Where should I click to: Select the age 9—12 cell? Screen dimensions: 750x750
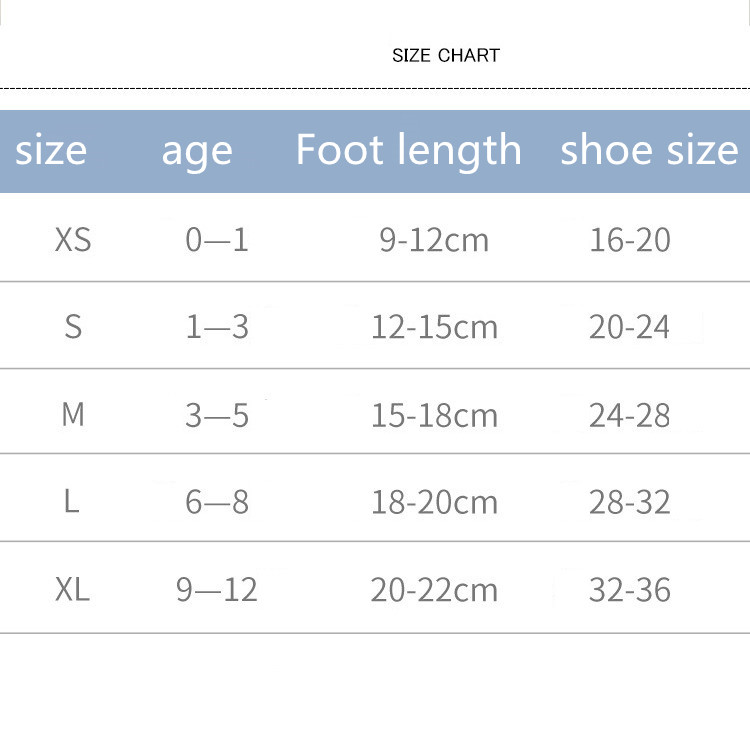[217, 590]
